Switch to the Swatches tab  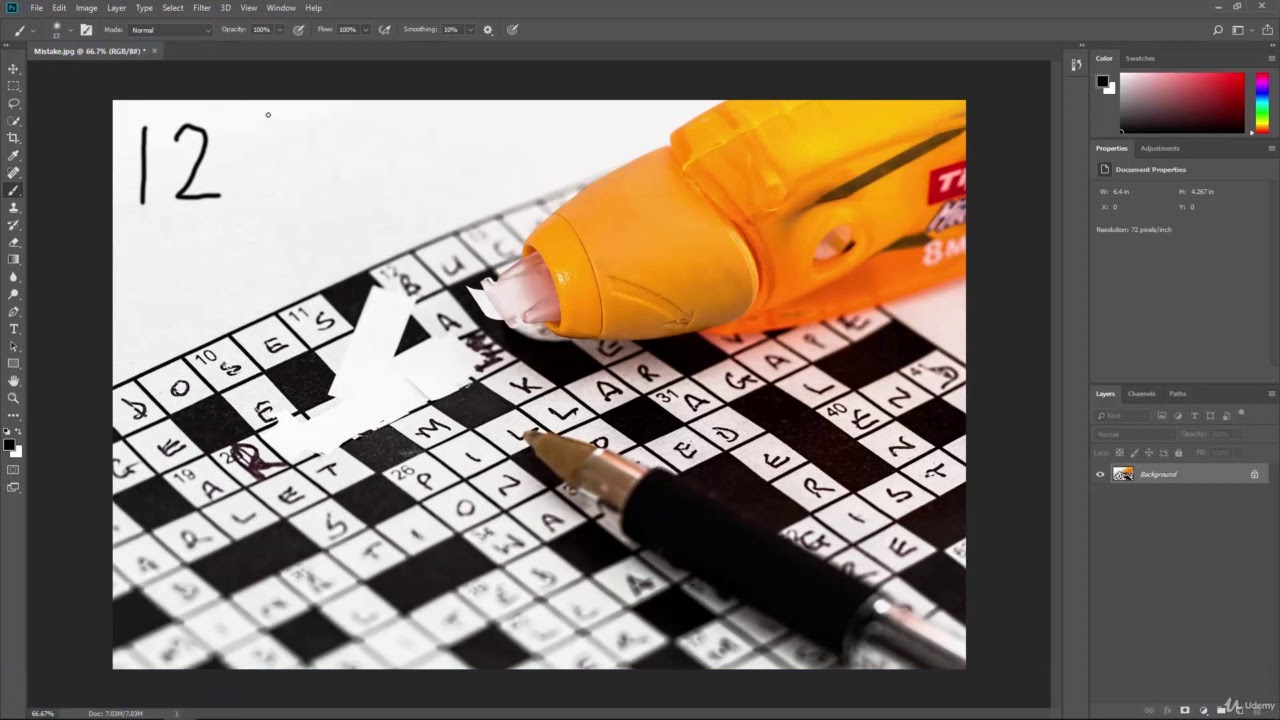pyautogui.click(x=1140, y=58)
